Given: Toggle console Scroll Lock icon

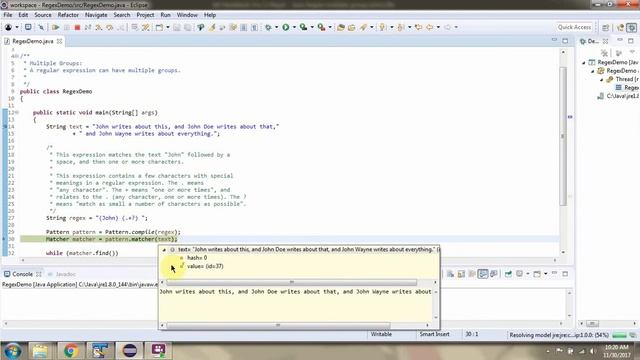Looking at the screenshot, I should pos(461,274).
